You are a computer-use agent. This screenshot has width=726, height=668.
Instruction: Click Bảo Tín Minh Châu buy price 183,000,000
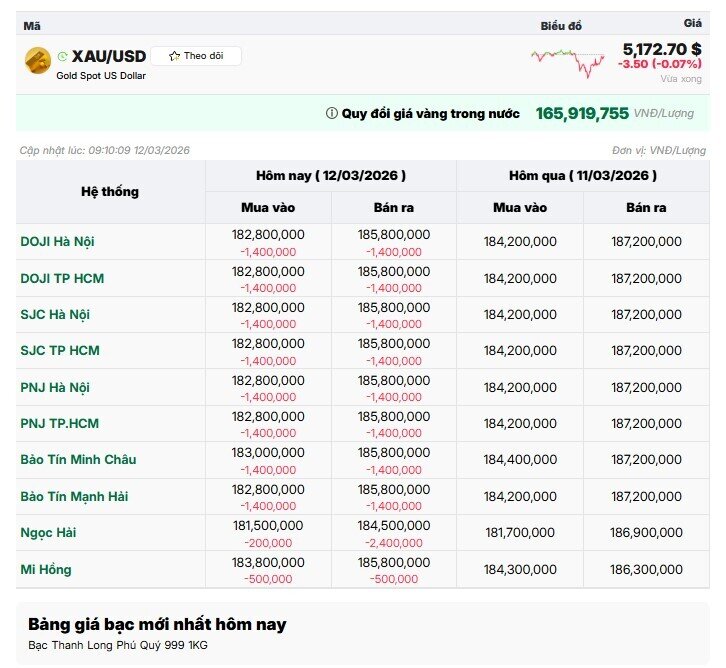(268, 453)
